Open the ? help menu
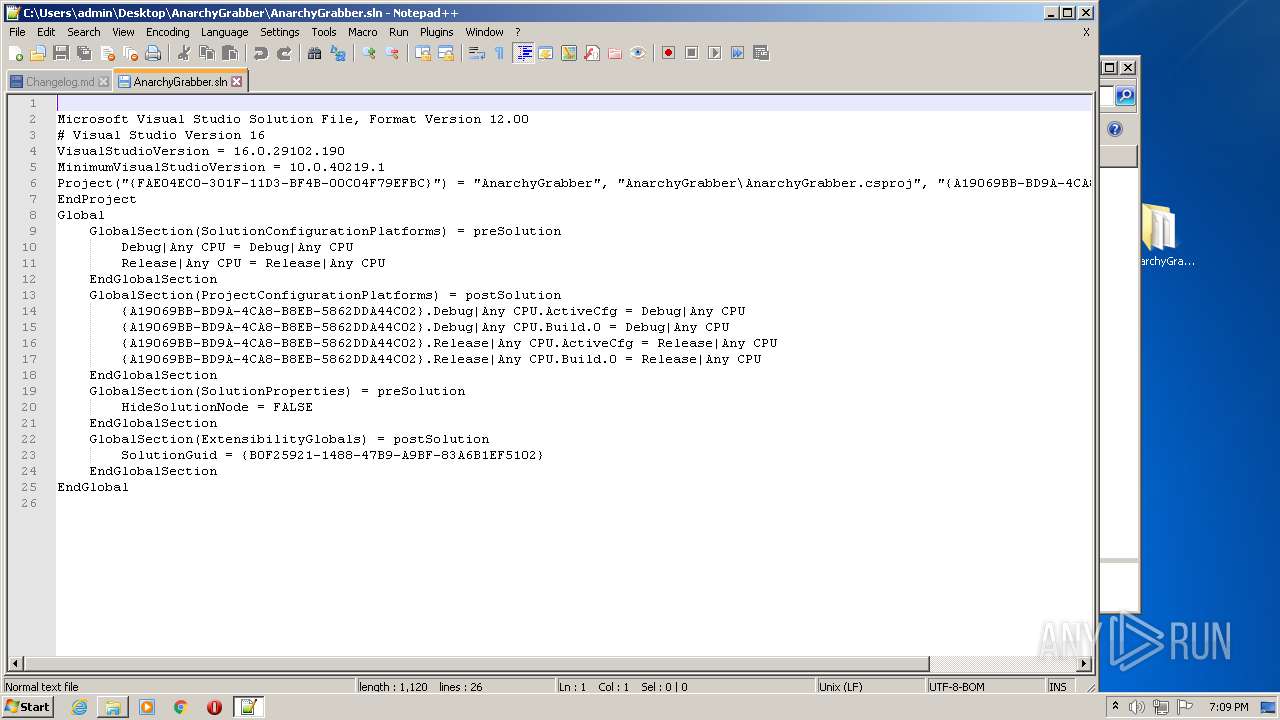1280x720 pixels. coord(518,32)
